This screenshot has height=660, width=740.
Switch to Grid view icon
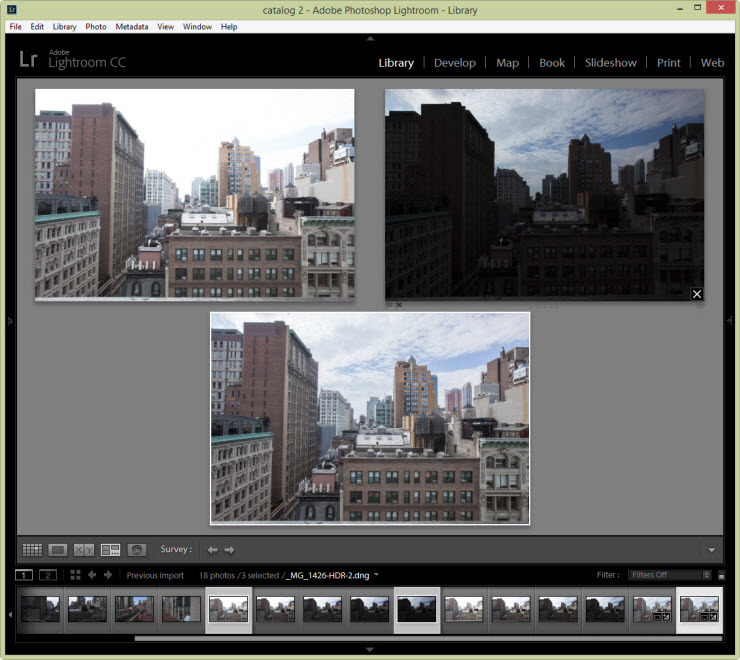(x=32, y=549)
